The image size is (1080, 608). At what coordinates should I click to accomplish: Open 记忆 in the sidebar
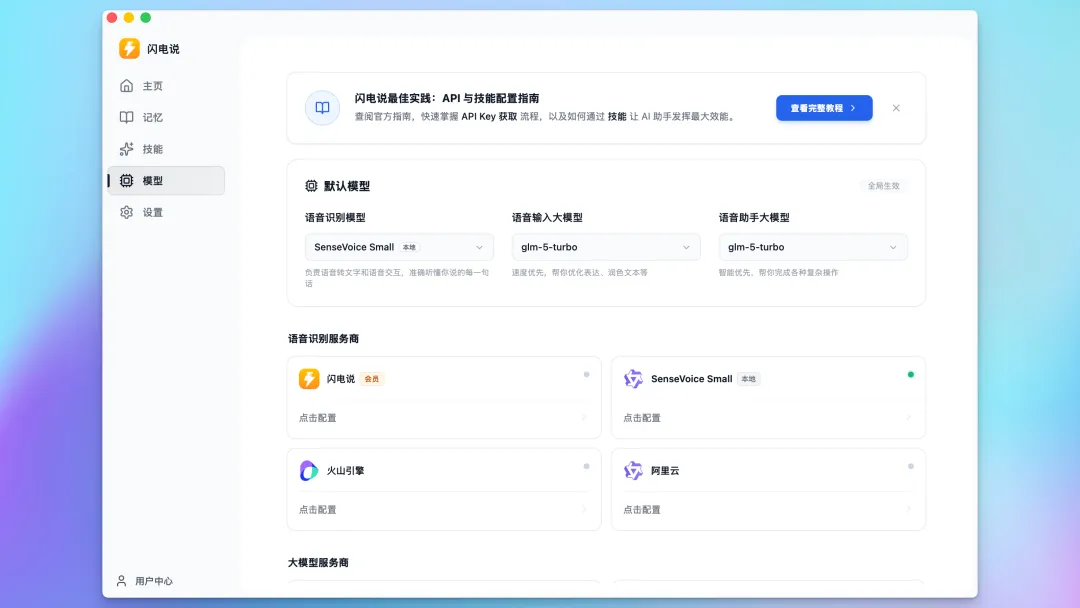coord(166,117)
